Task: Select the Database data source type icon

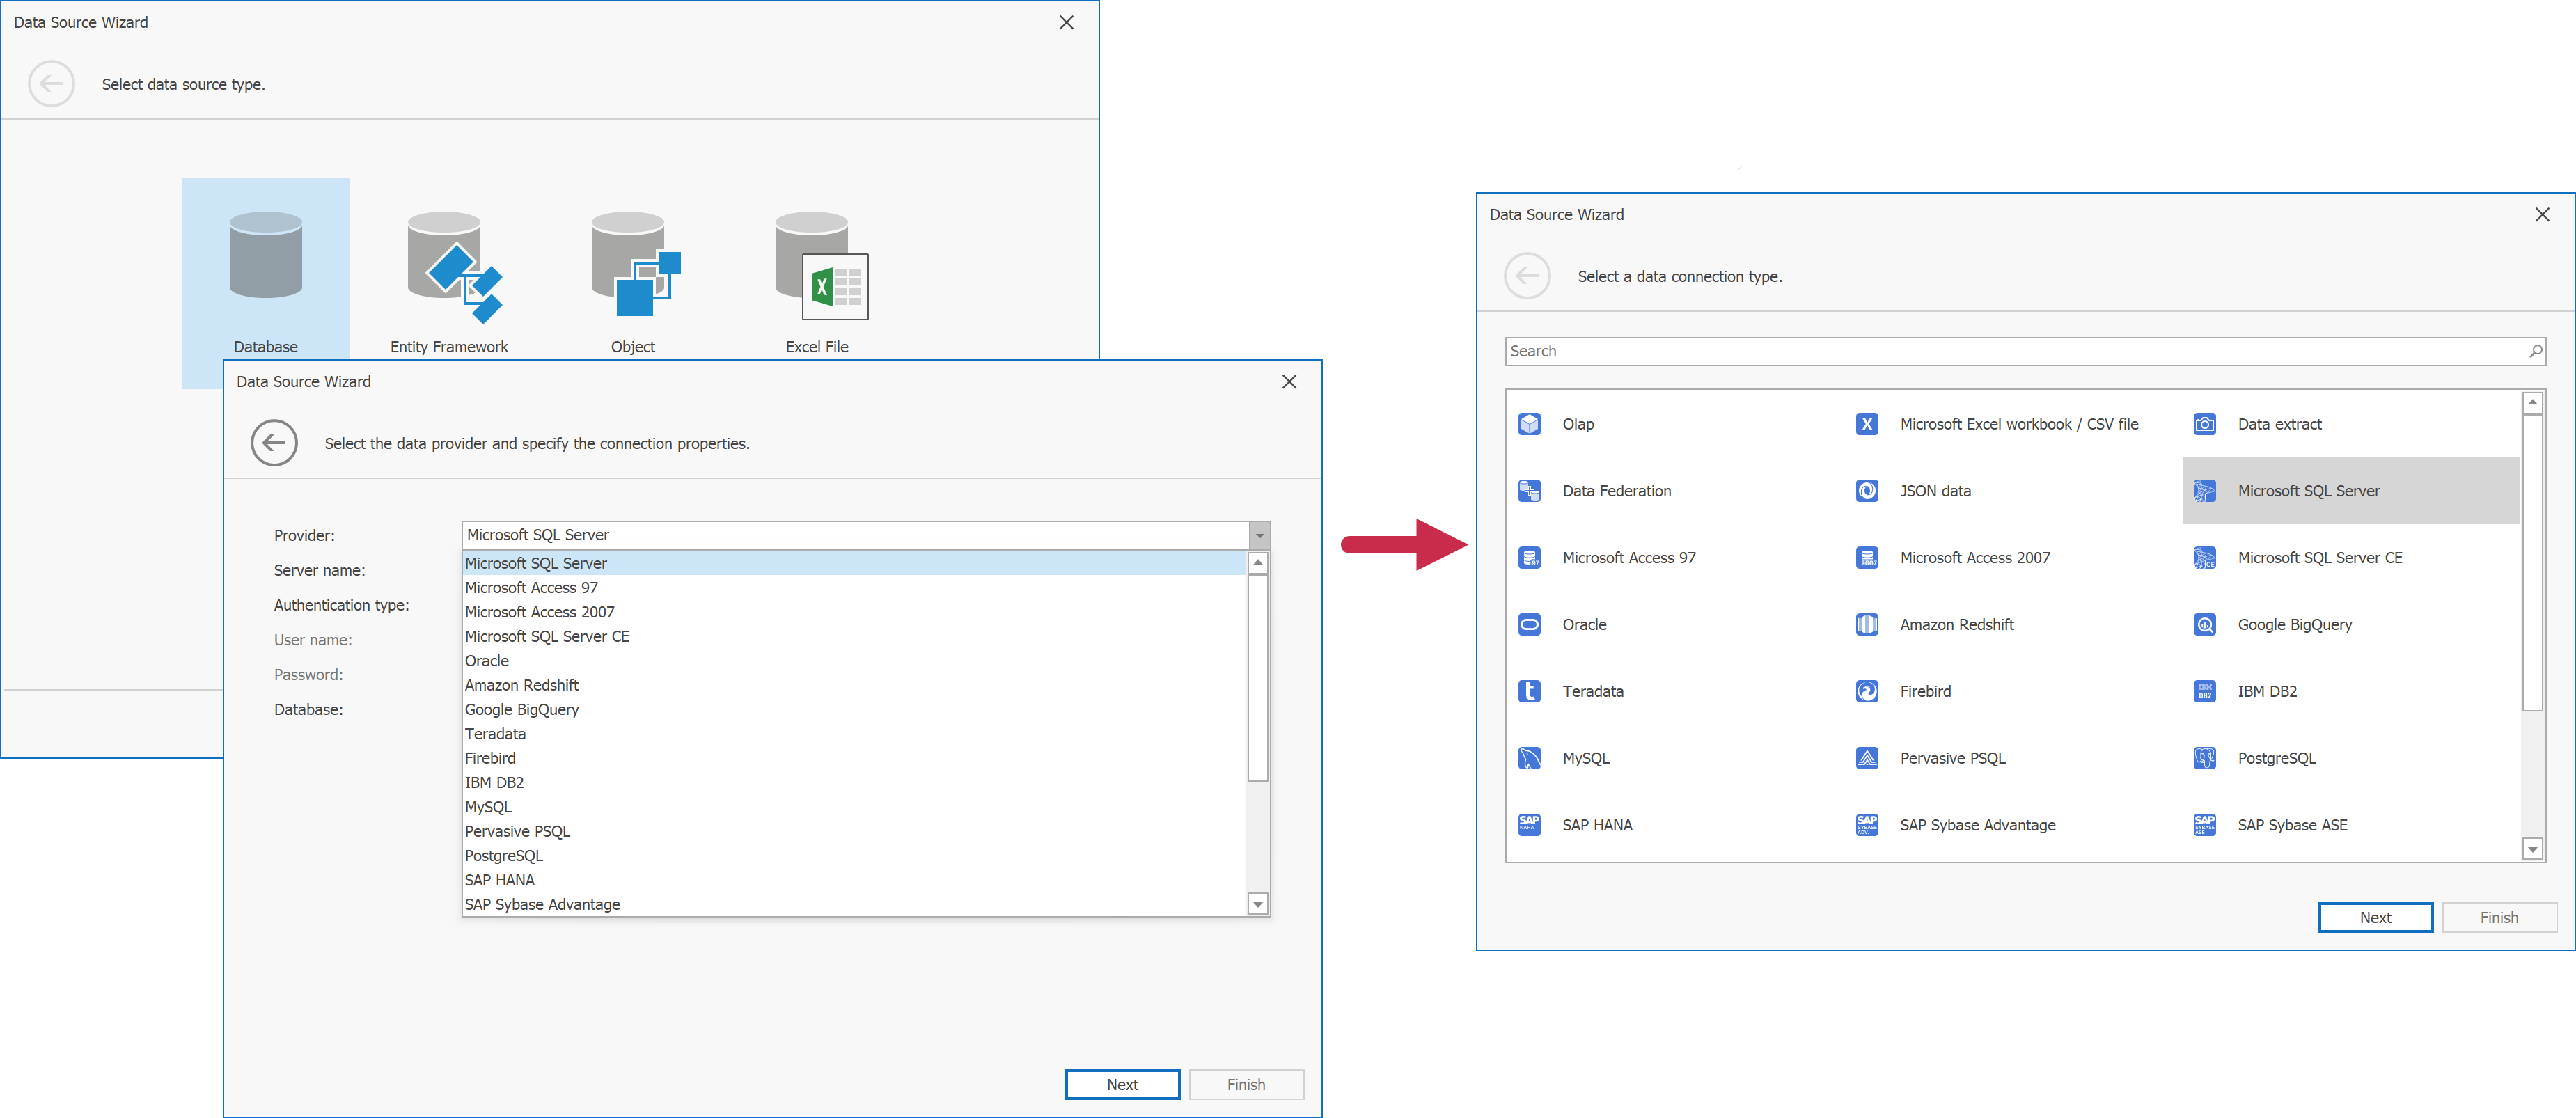Action: click(x=266, y=254)
